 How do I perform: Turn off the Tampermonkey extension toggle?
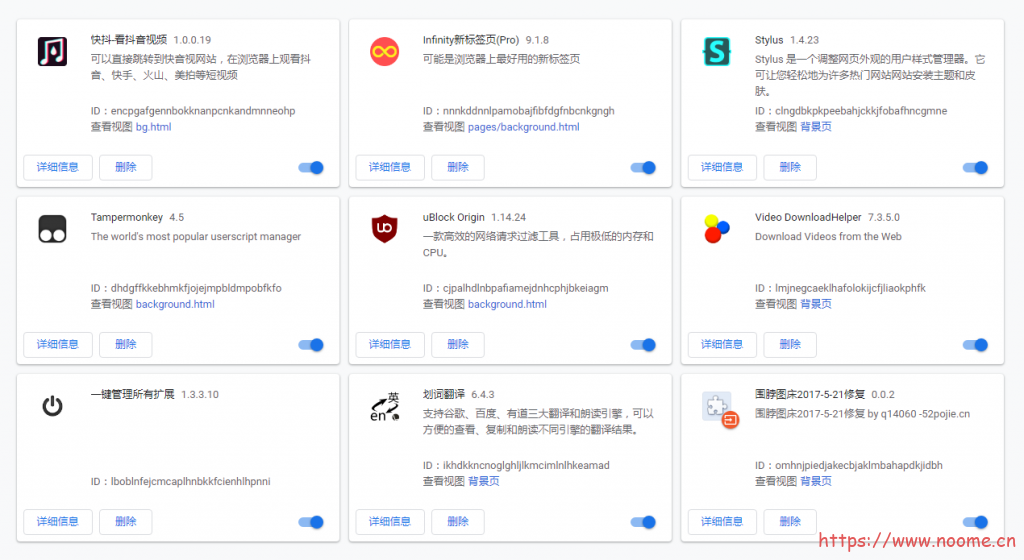[312, 345]
